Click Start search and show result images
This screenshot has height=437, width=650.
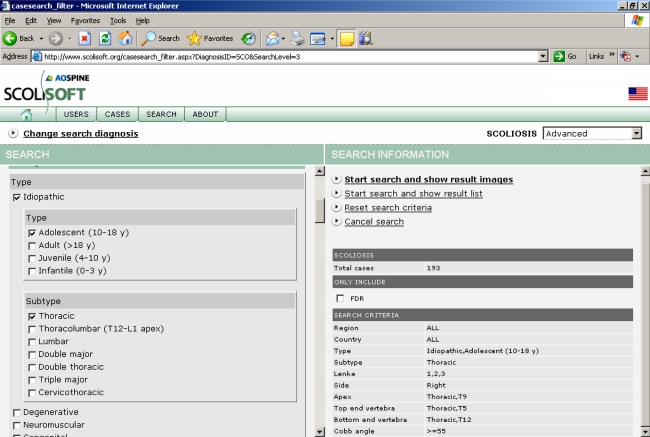coord(429,179)
